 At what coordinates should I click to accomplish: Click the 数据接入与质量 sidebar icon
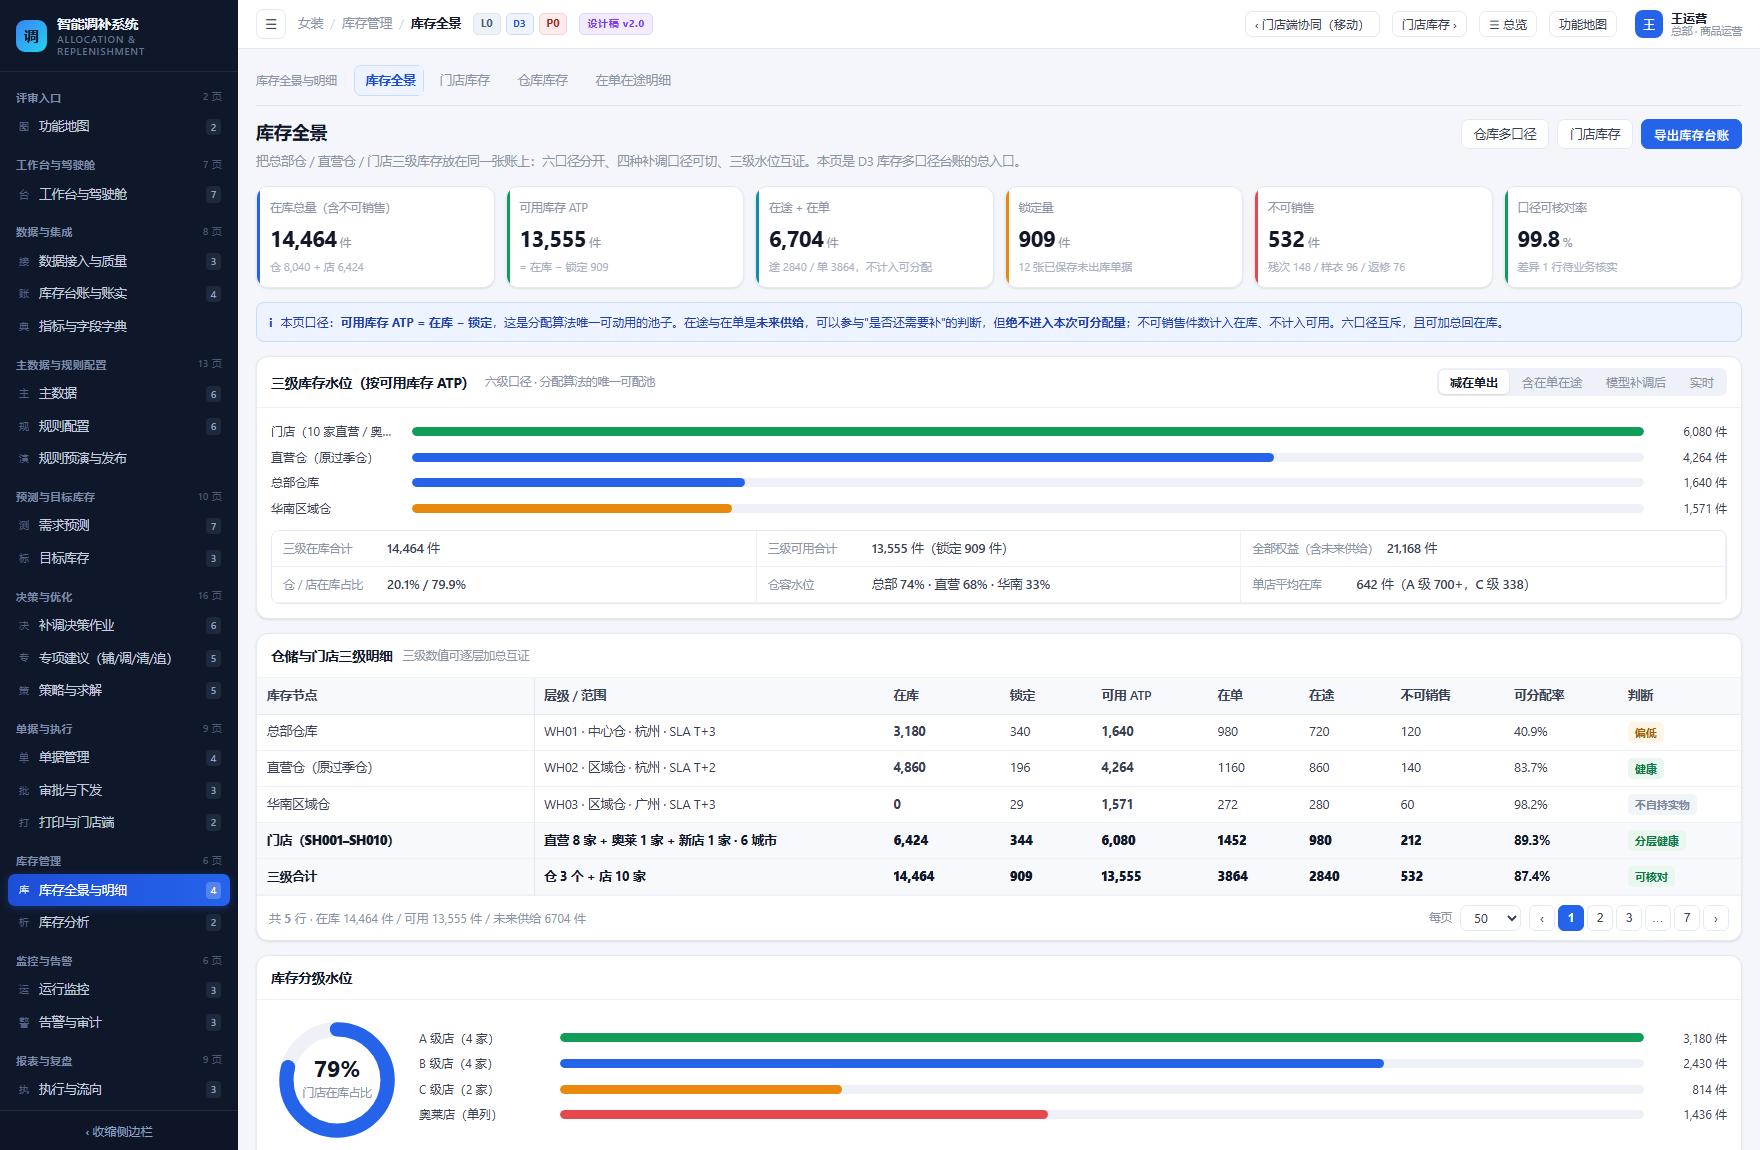(24, 262)
